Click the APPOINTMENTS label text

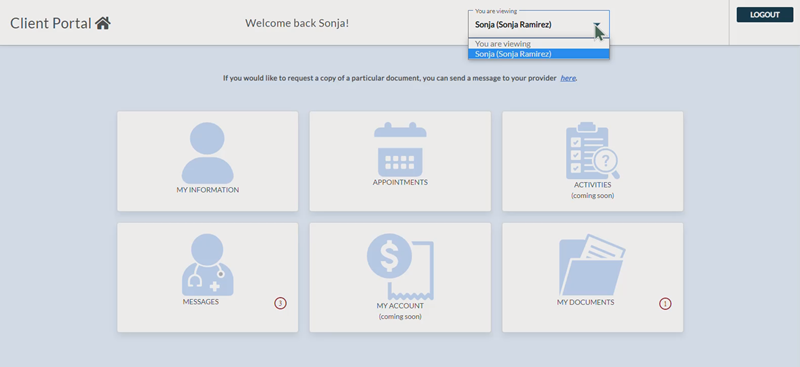[400, 182]
